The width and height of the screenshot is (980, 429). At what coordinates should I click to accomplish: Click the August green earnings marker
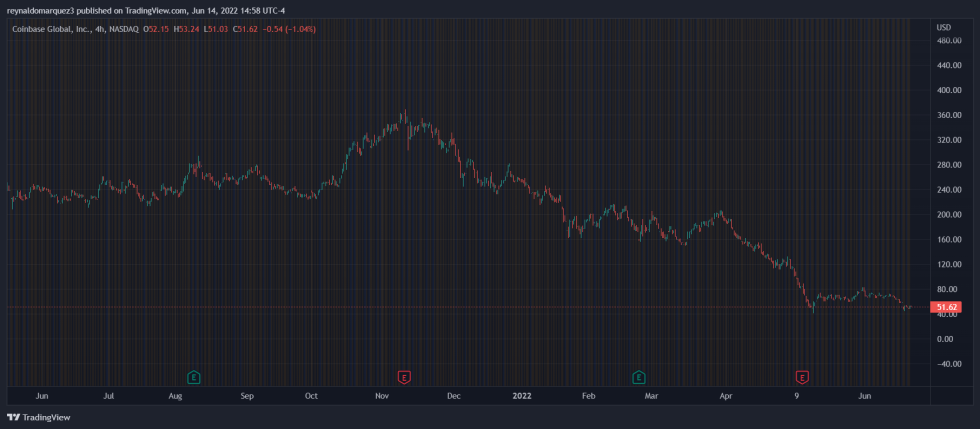pos(194,377)
